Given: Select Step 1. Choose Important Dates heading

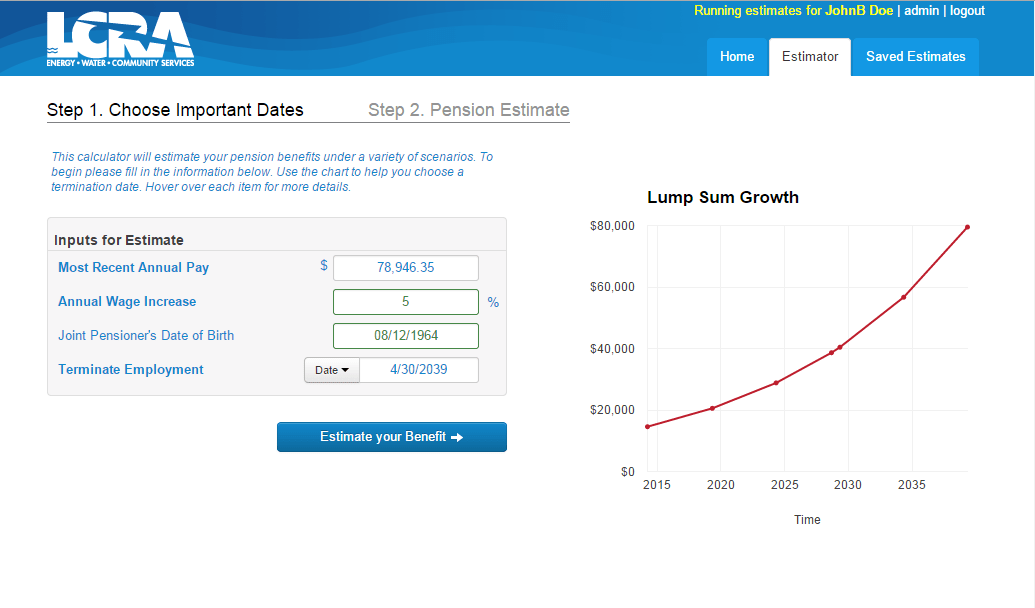Looking at the screenshot, I should pyautogui.click(x=175, y=110).
